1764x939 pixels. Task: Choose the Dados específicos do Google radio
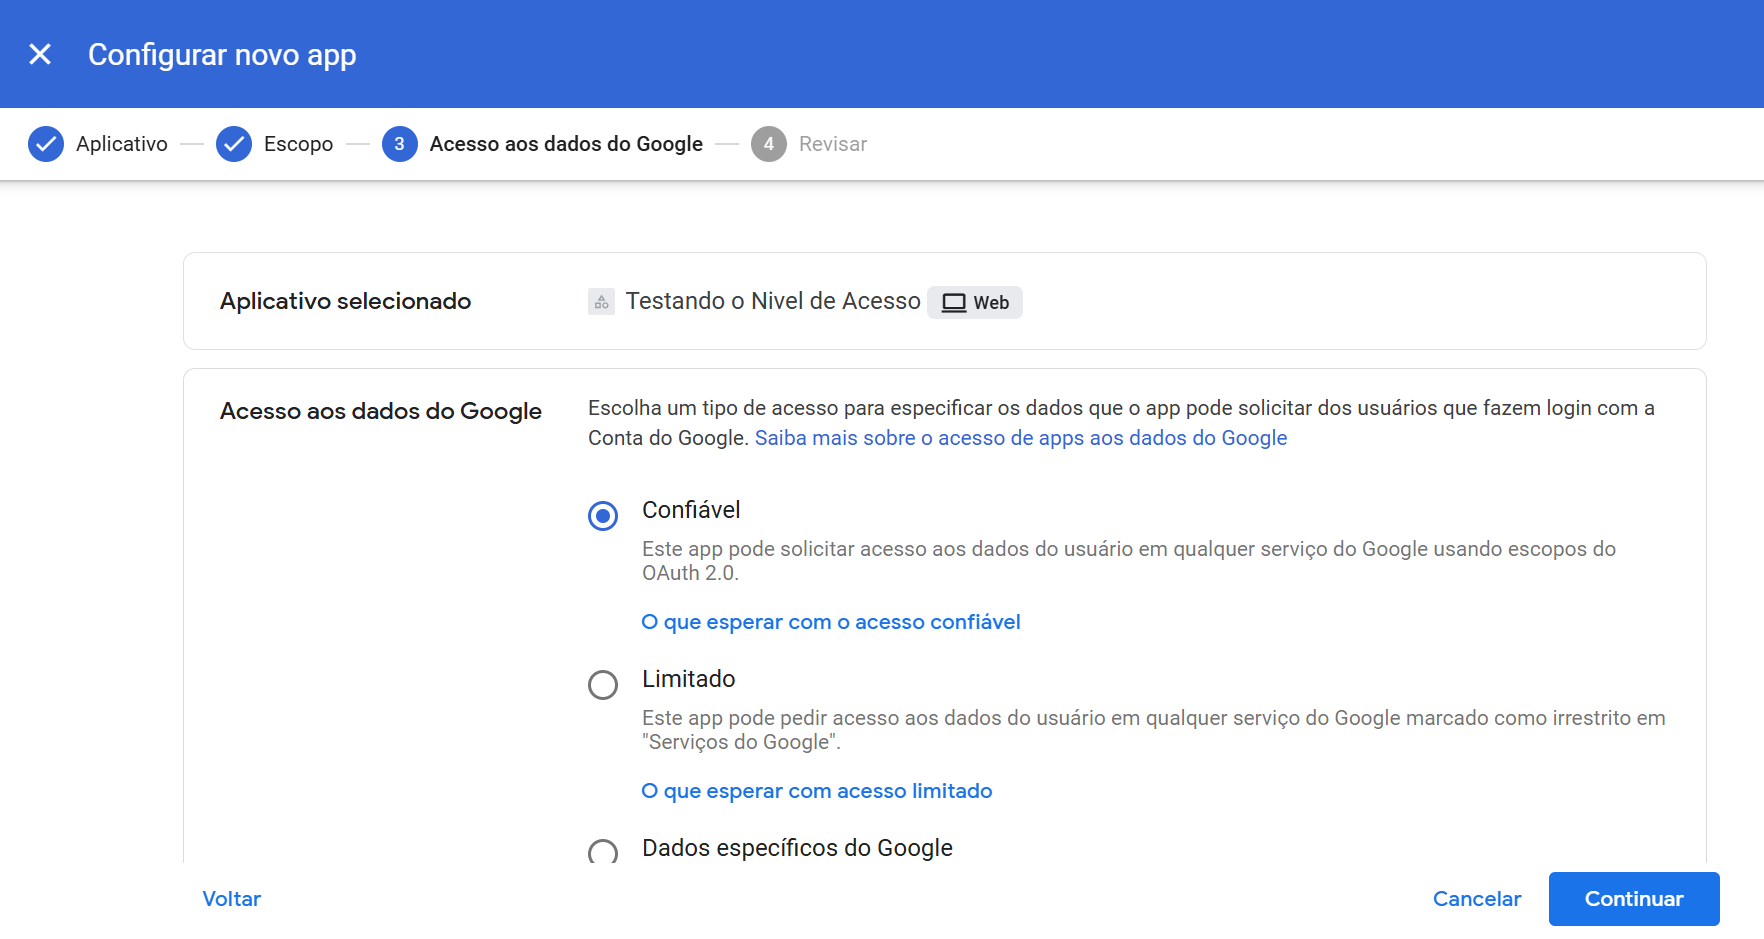[x=603, y=852]
